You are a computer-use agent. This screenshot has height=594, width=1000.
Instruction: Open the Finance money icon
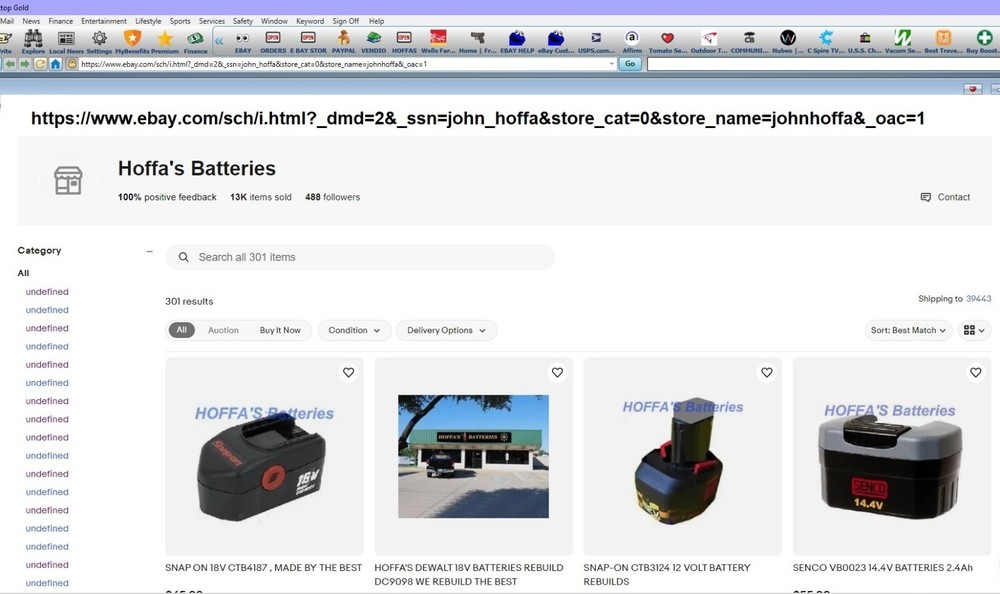[195, 41]
